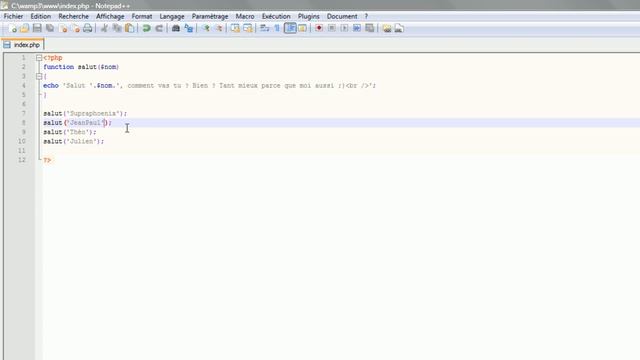This screenshot has height=360, width=640.
Task: Open the user defined language icon
Action: click(302, 28)
